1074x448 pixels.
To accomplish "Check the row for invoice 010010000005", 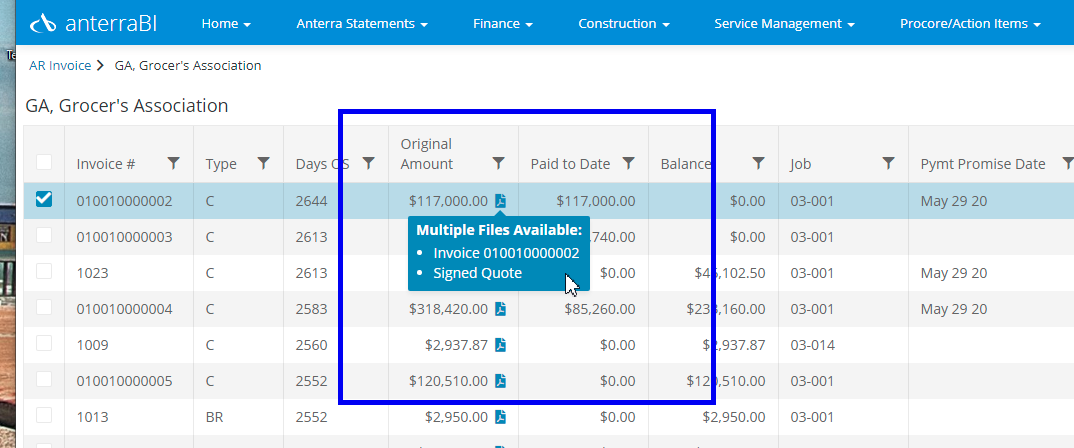I will [x=44, y=379].
